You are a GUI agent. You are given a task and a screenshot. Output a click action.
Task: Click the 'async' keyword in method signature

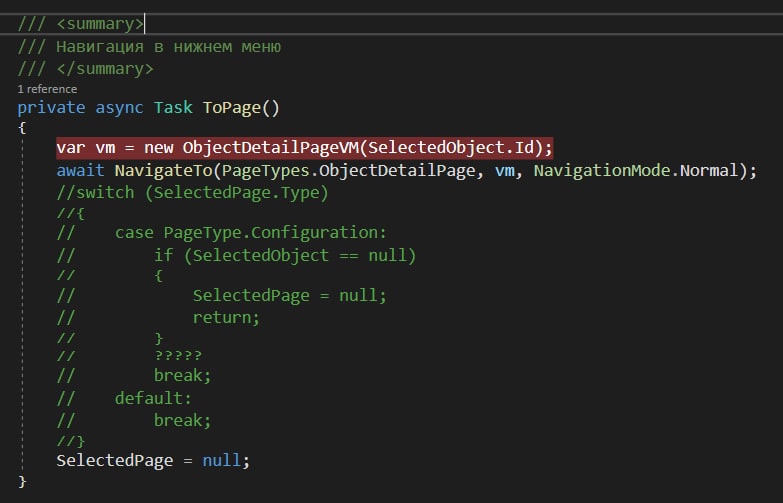119,107
